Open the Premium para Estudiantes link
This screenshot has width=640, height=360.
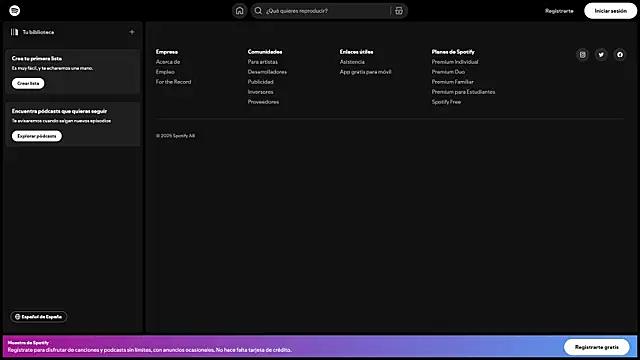tap(463, 92)
